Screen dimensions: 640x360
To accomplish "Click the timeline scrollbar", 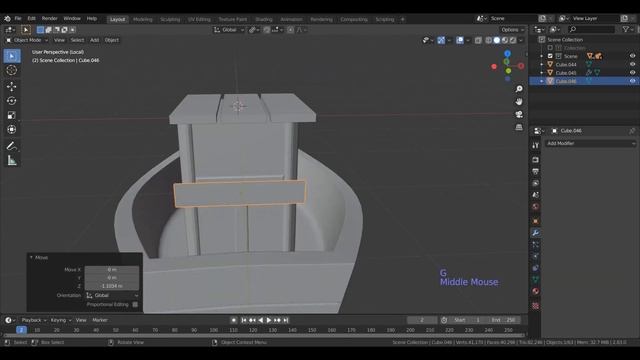I will (x=264, y=336).
